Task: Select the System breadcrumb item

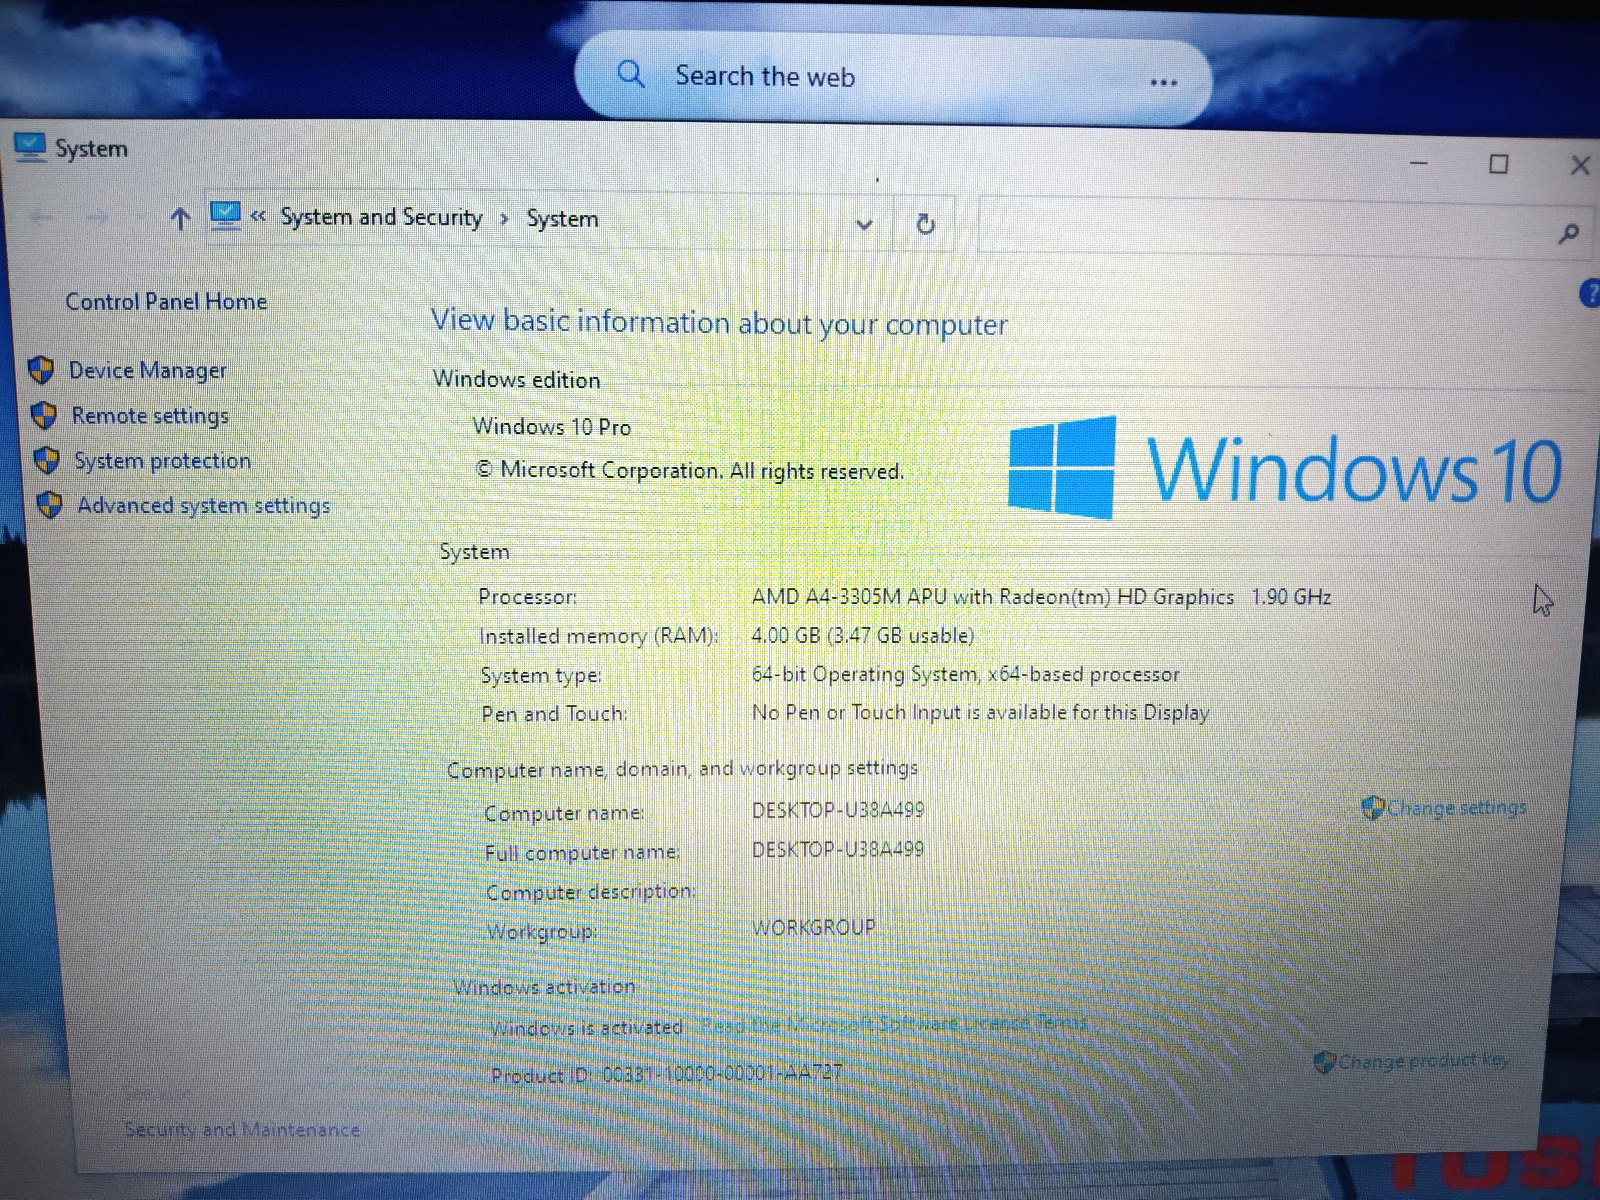Action: click(562, 219)
